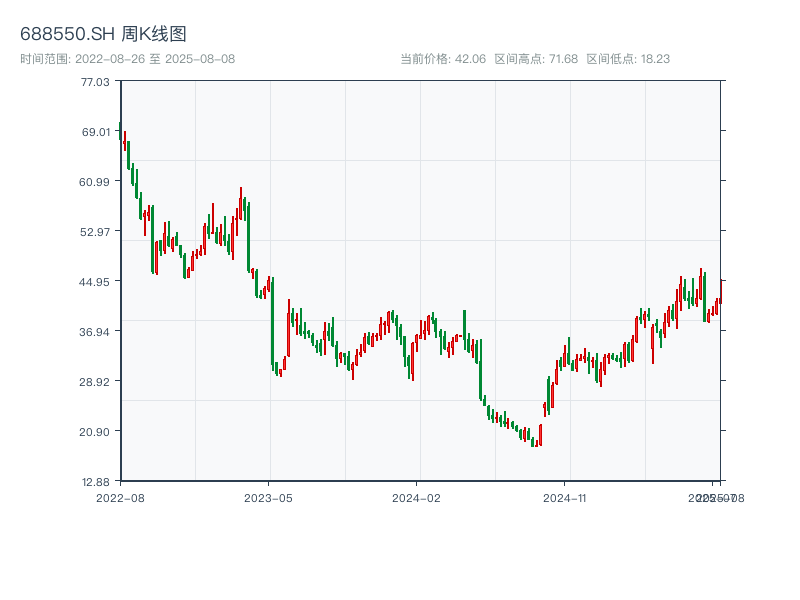Jump to the 2024-02 date label

pyautogui.click(x=417, y=497)
